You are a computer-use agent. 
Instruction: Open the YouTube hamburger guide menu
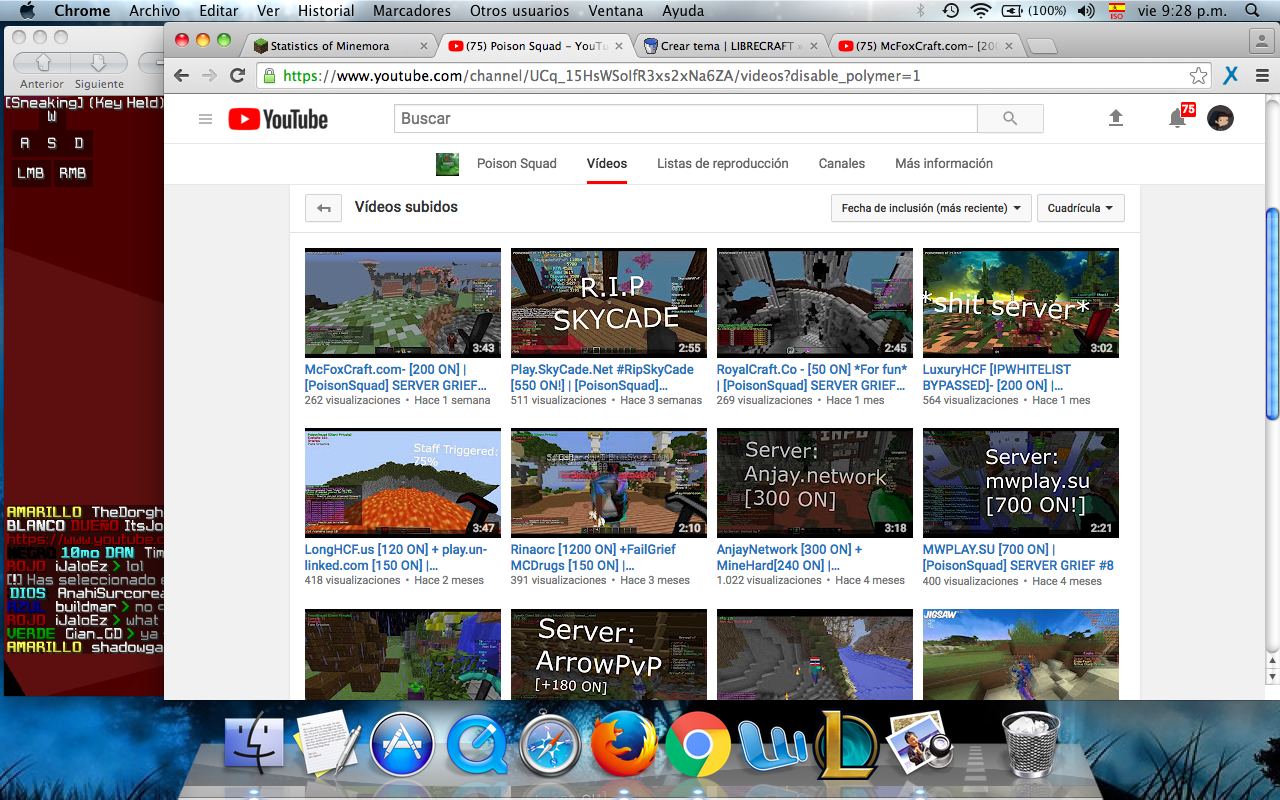[205, 119]
